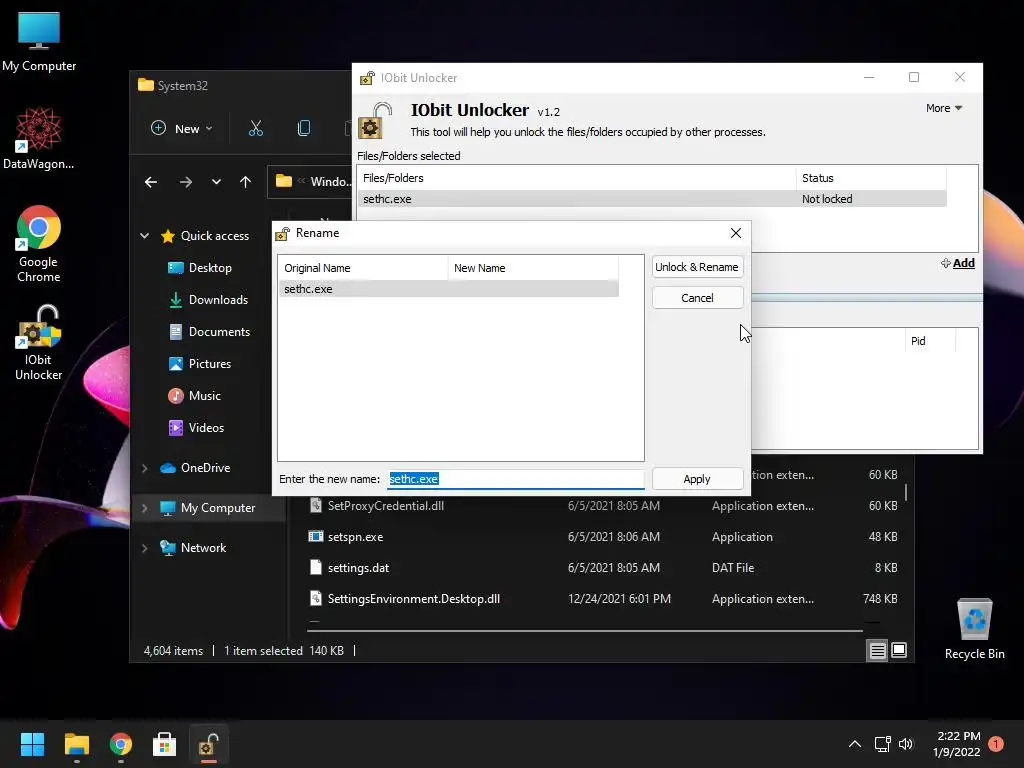1024x768 pixels.
Task: Go up one folder level
Action: pyautogui.click(x=245, y=182)
